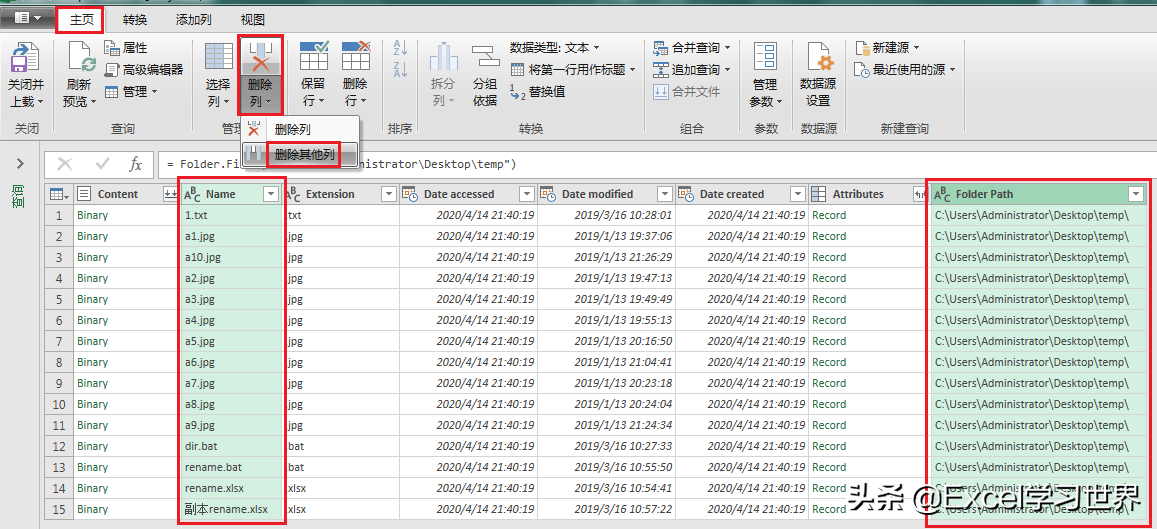1157x529 pixels.
Task: Switch to the 转换 ribbon tab
Action: pos(134,20)
